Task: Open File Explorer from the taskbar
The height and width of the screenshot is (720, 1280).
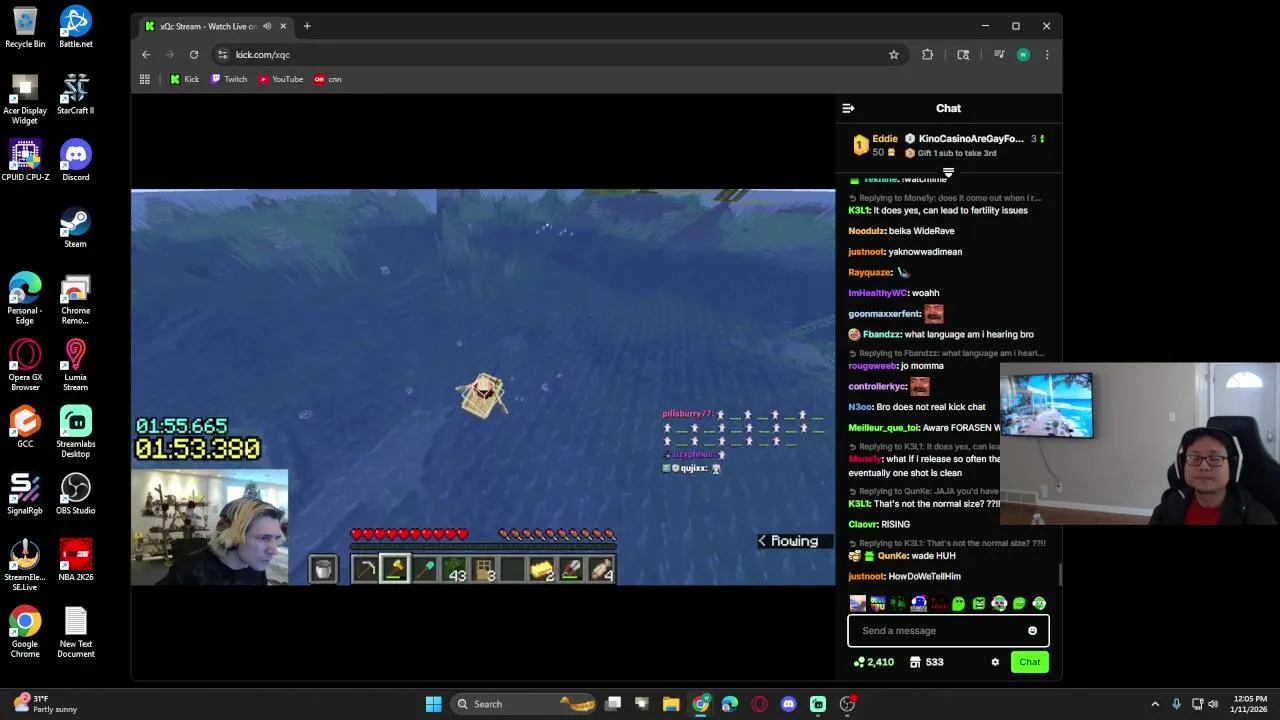Action: (x=671, y=704)
